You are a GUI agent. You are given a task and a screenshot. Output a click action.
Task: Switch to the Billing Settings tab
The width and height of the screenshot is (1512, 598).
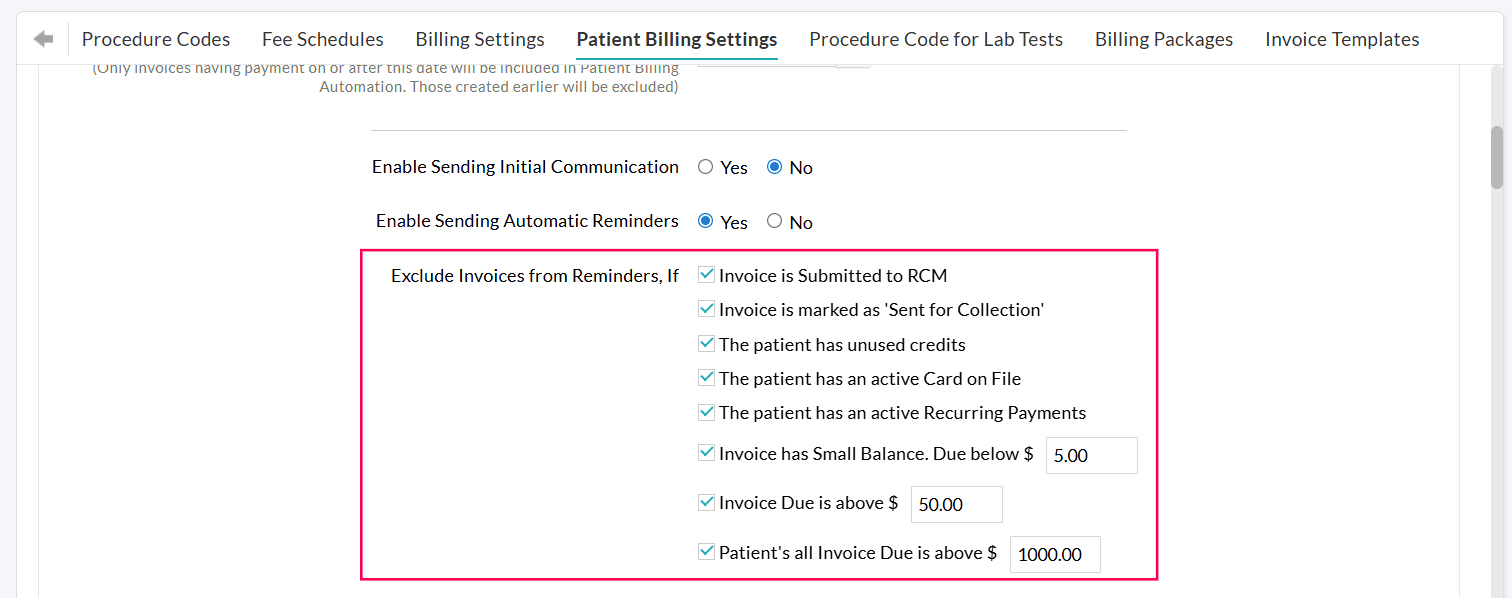pyautogui.click(x=479, y=39)
